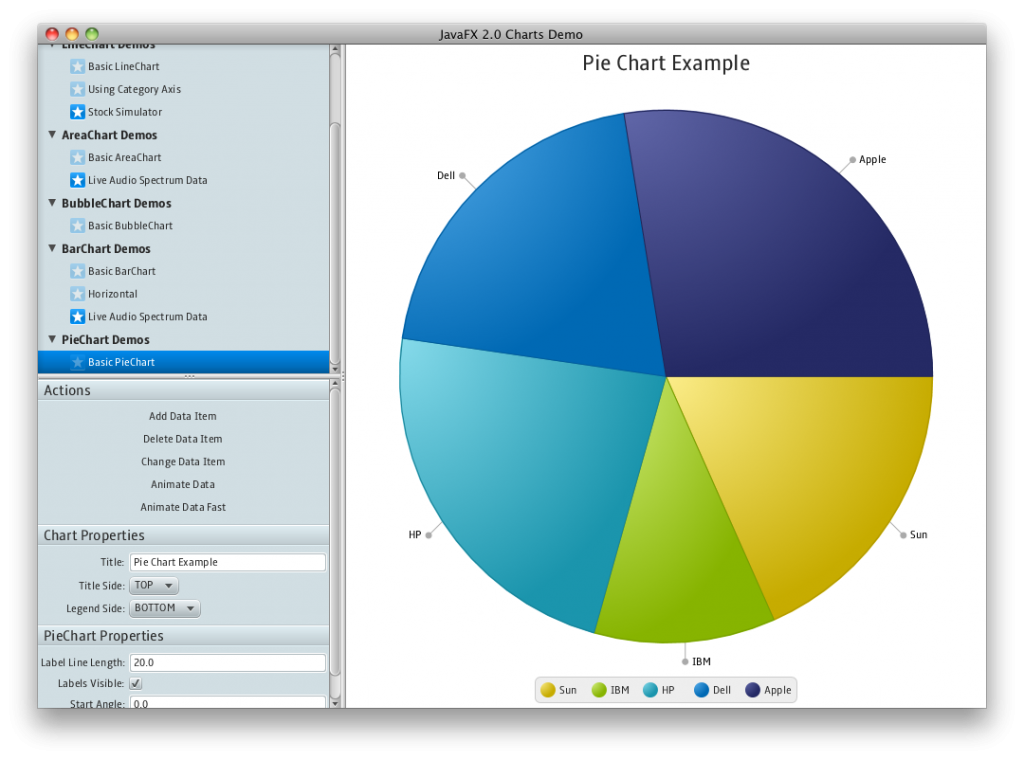Open Live Audio Spectrum Data under AreaChart Demos
The width and height of the screenshot is (1024, 760).
[x=78, y=180]
